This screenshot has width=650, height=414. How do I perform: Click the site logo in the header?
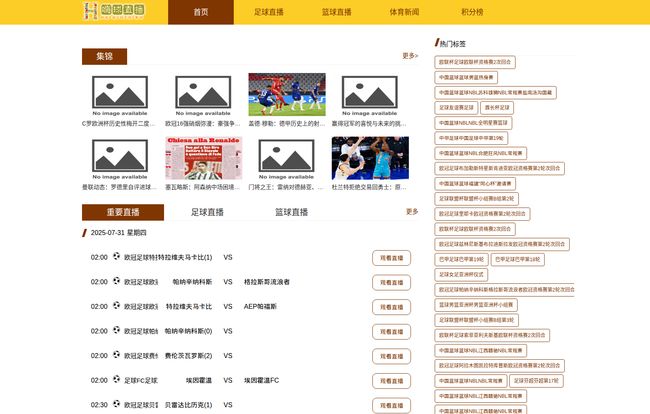pyautogui.click(x=114, y=11)
